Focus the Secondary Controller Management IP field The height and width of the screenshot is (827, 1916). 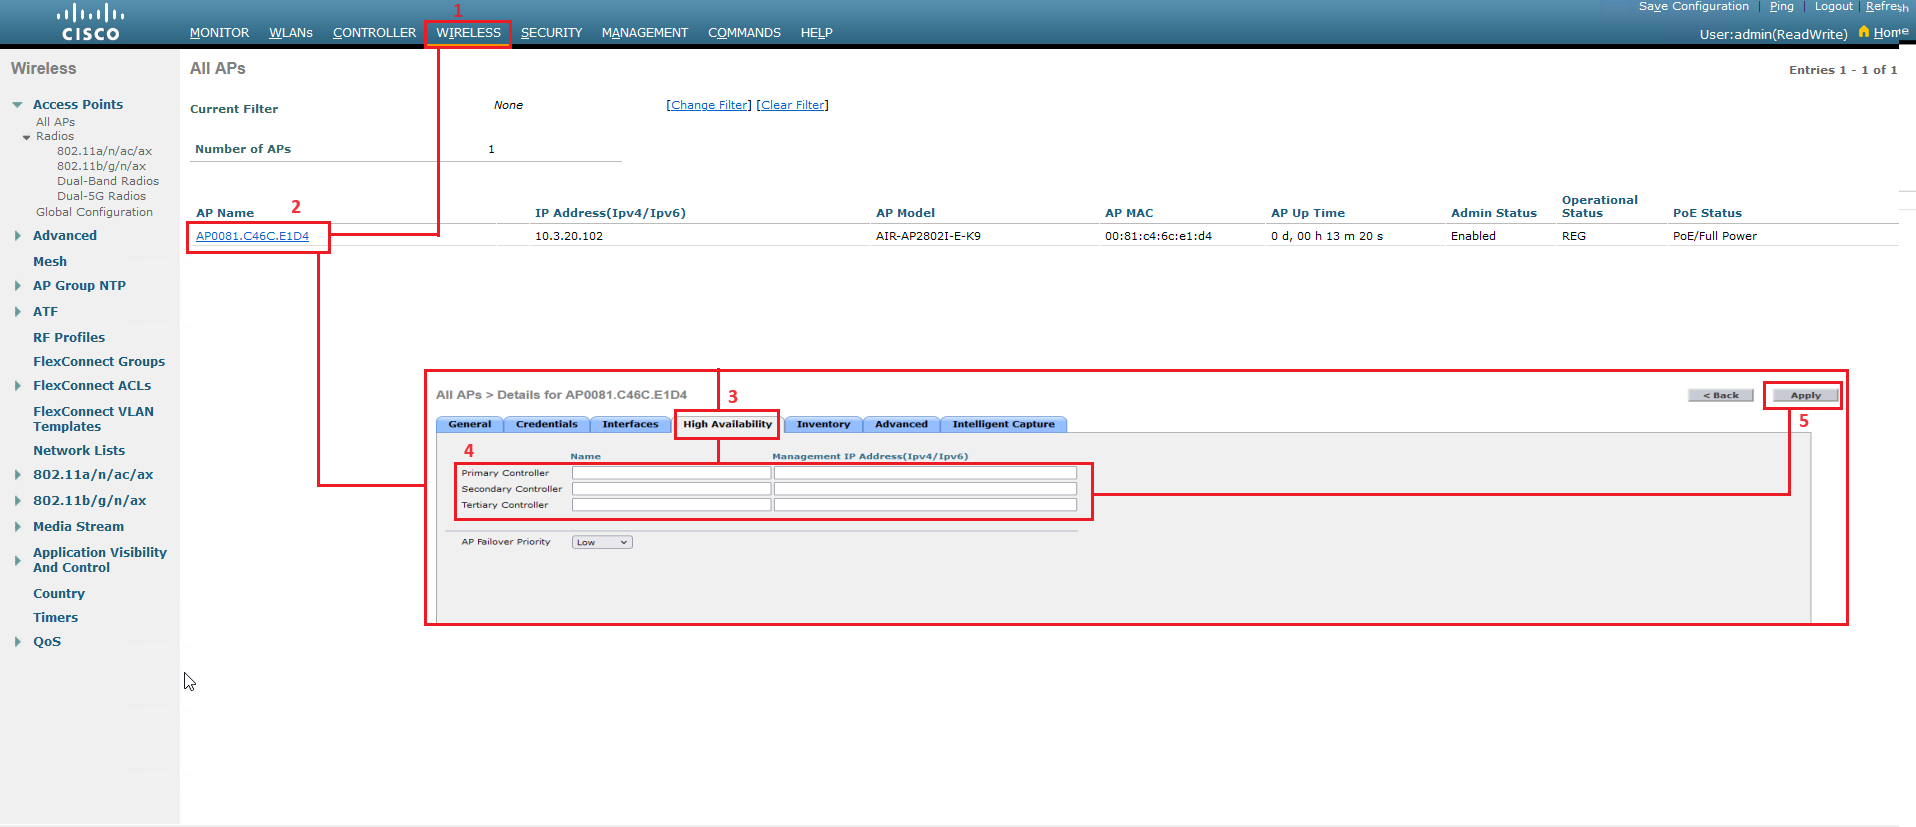[925, 489]
